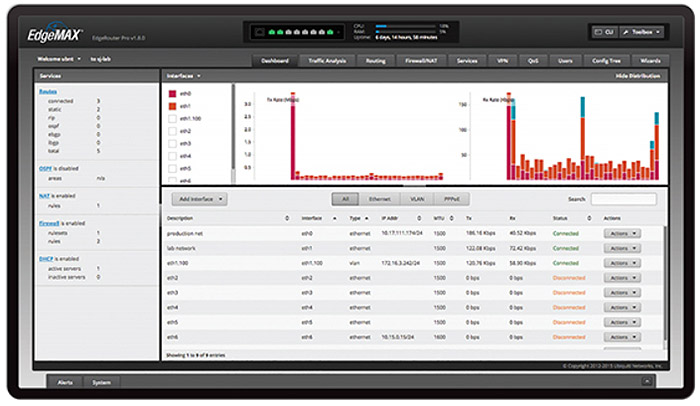Expand the bottom alerts panel arrow icon
The image size is (700, 406).
(x=646, y=381)
